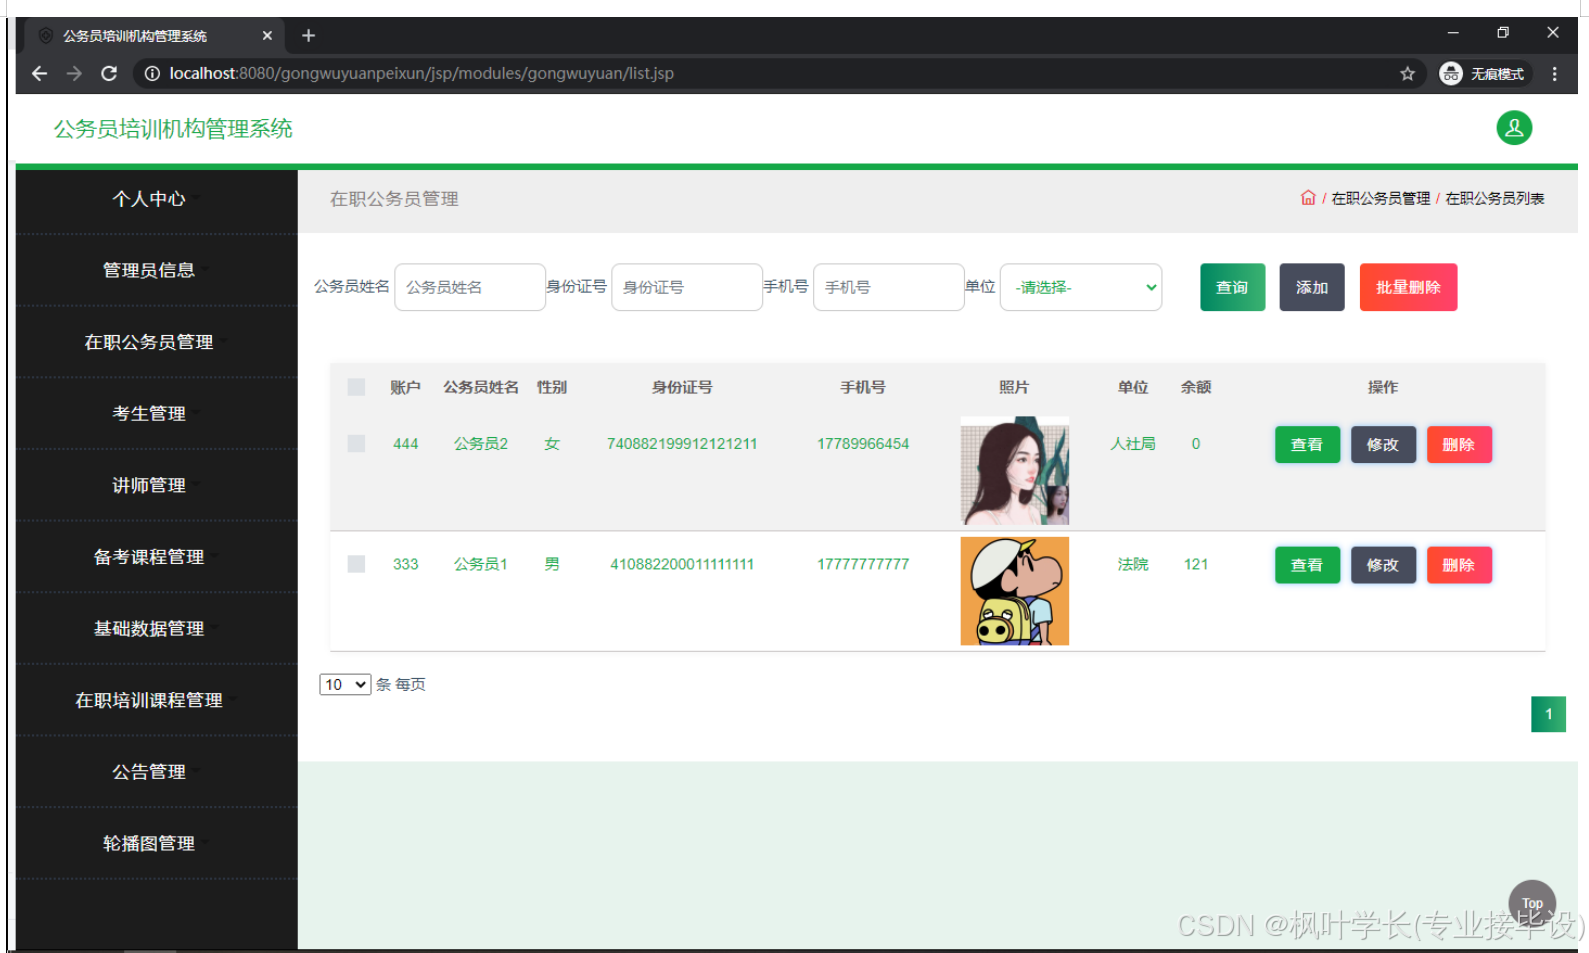Open the 单位 -请选择- dropdown
The width and height of the screenshot is (1589, 953).
tap(1081, 287)
